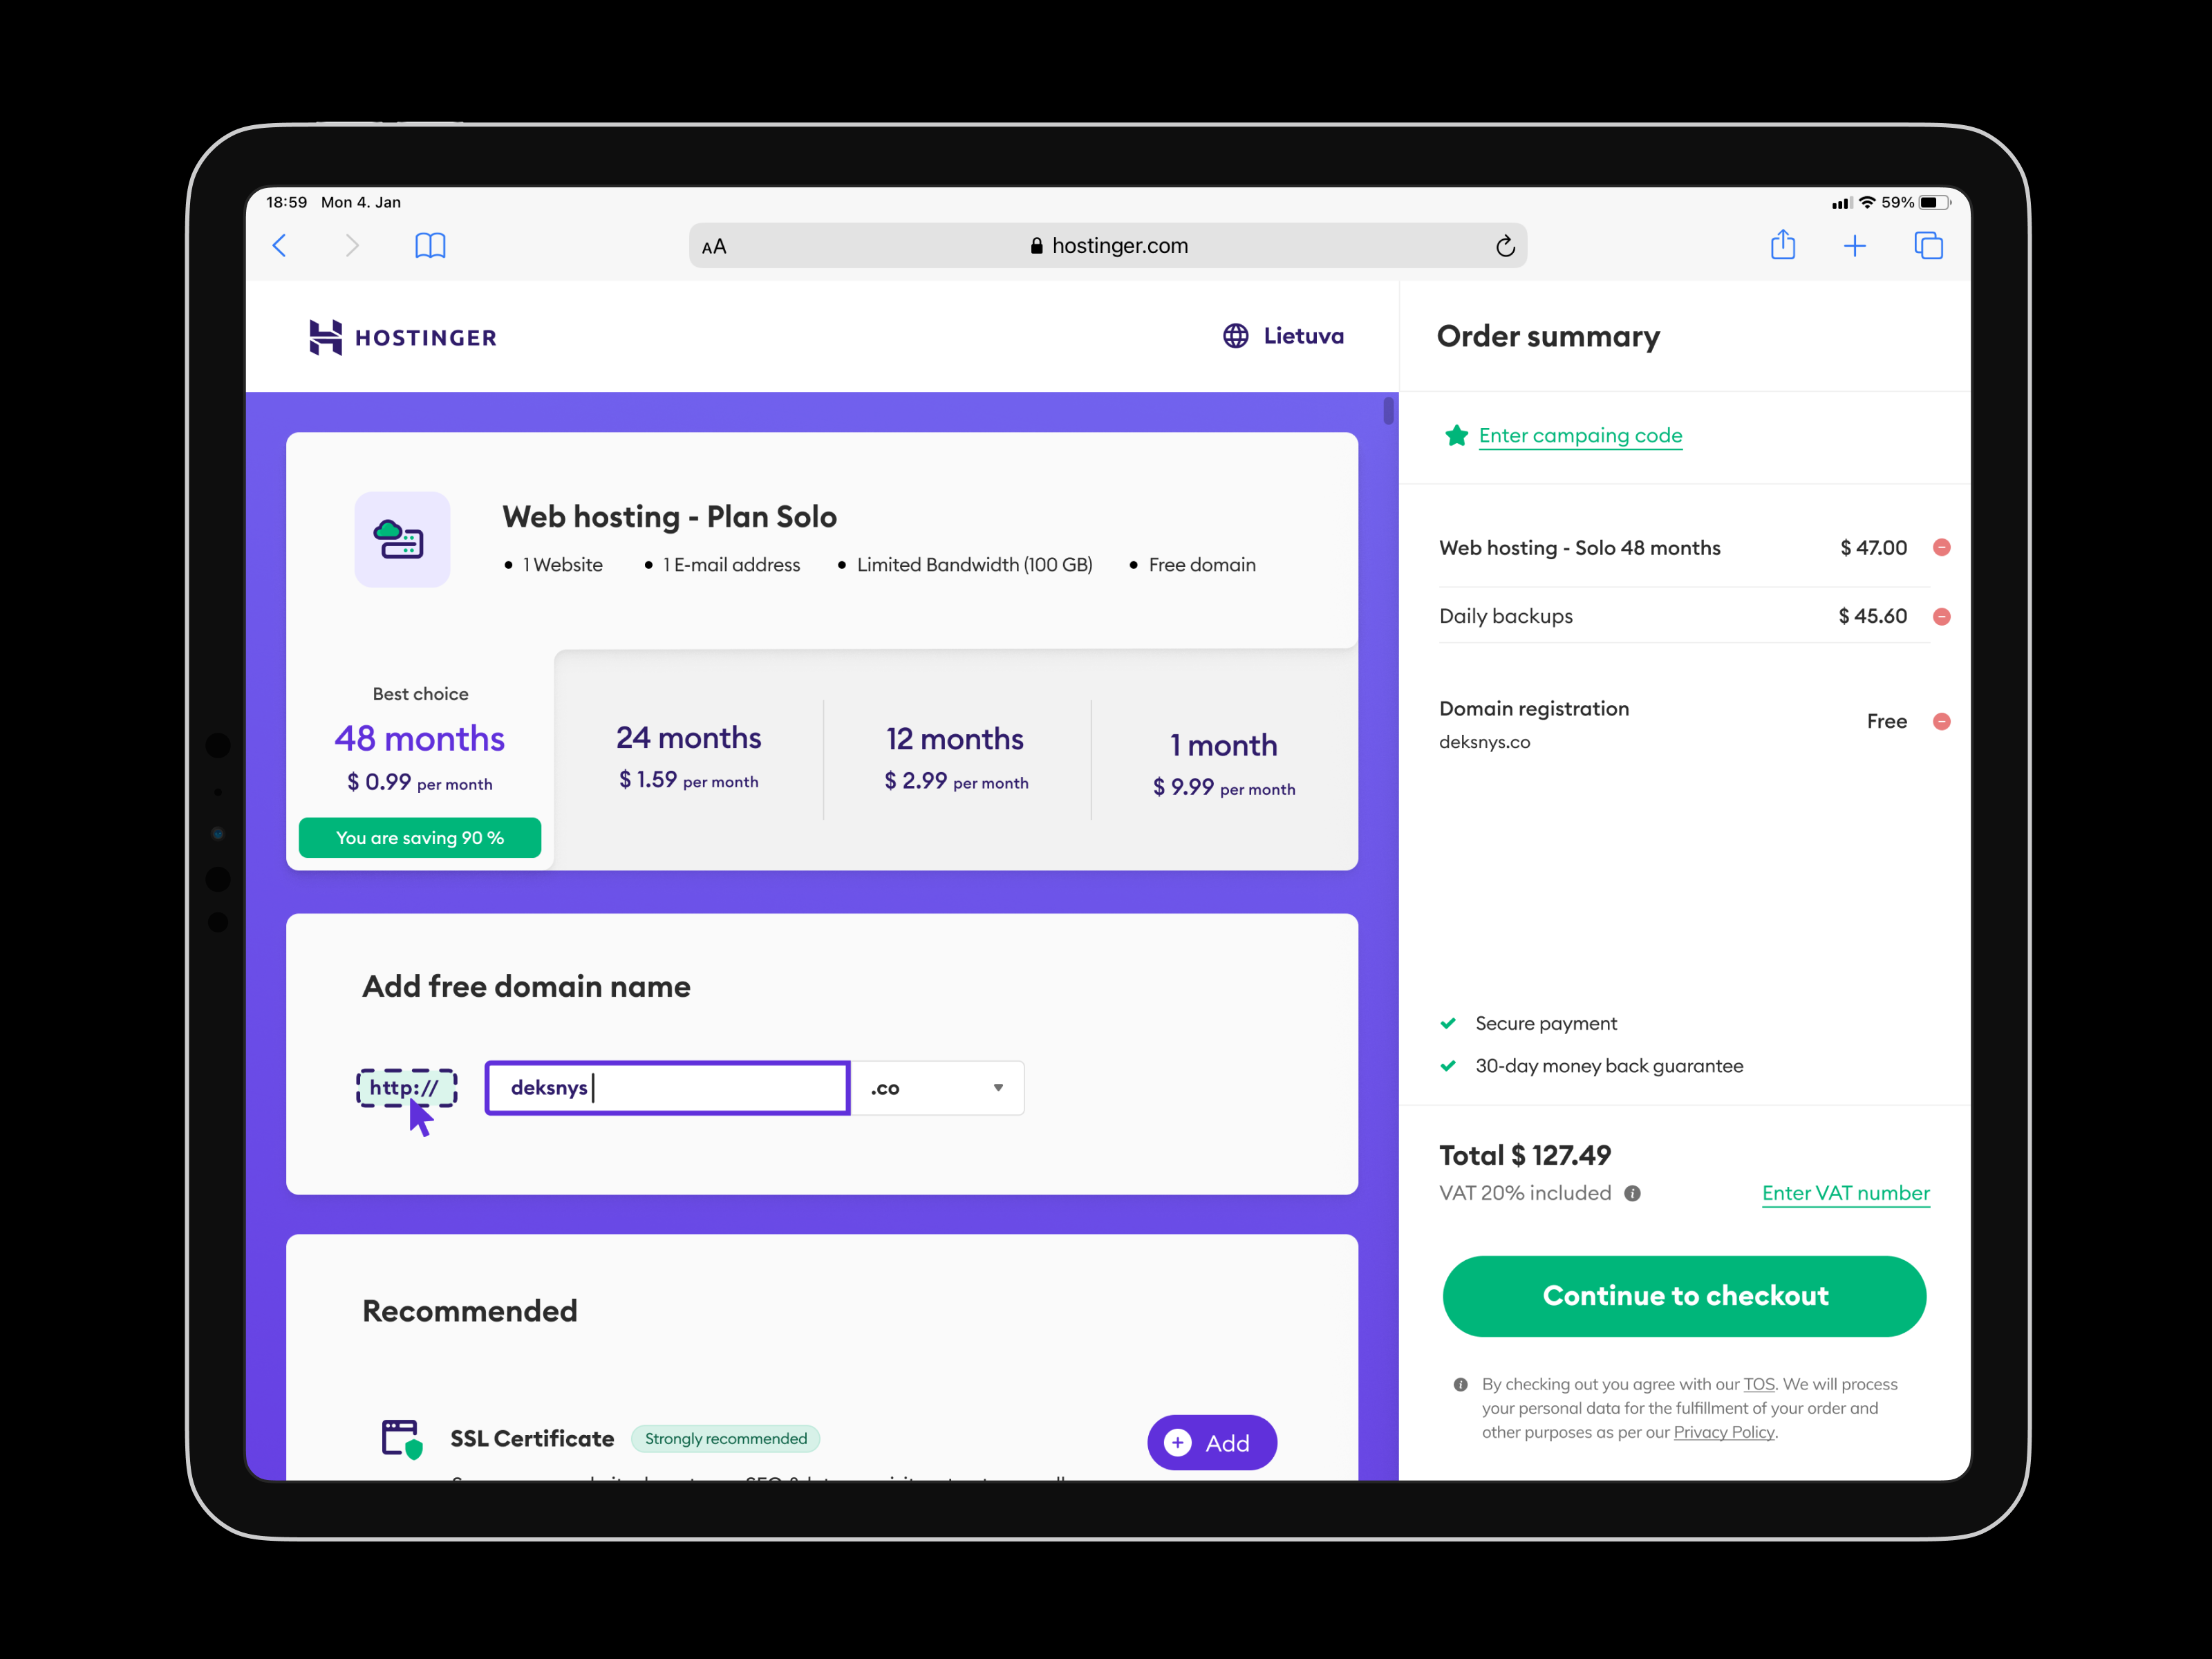Open the TOS link
The image size is (2212, 1659).
[x=1759, y=1385]
